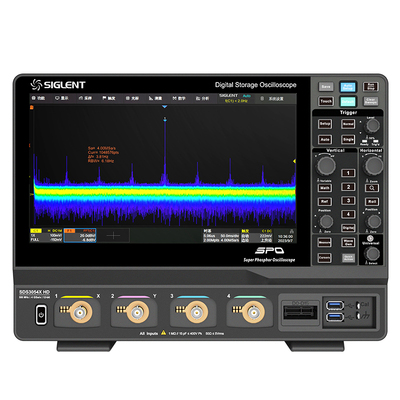Enable channel 3 button
Image resolution: width=400 pixels, height=400 pixels.
tap(348, 201)
